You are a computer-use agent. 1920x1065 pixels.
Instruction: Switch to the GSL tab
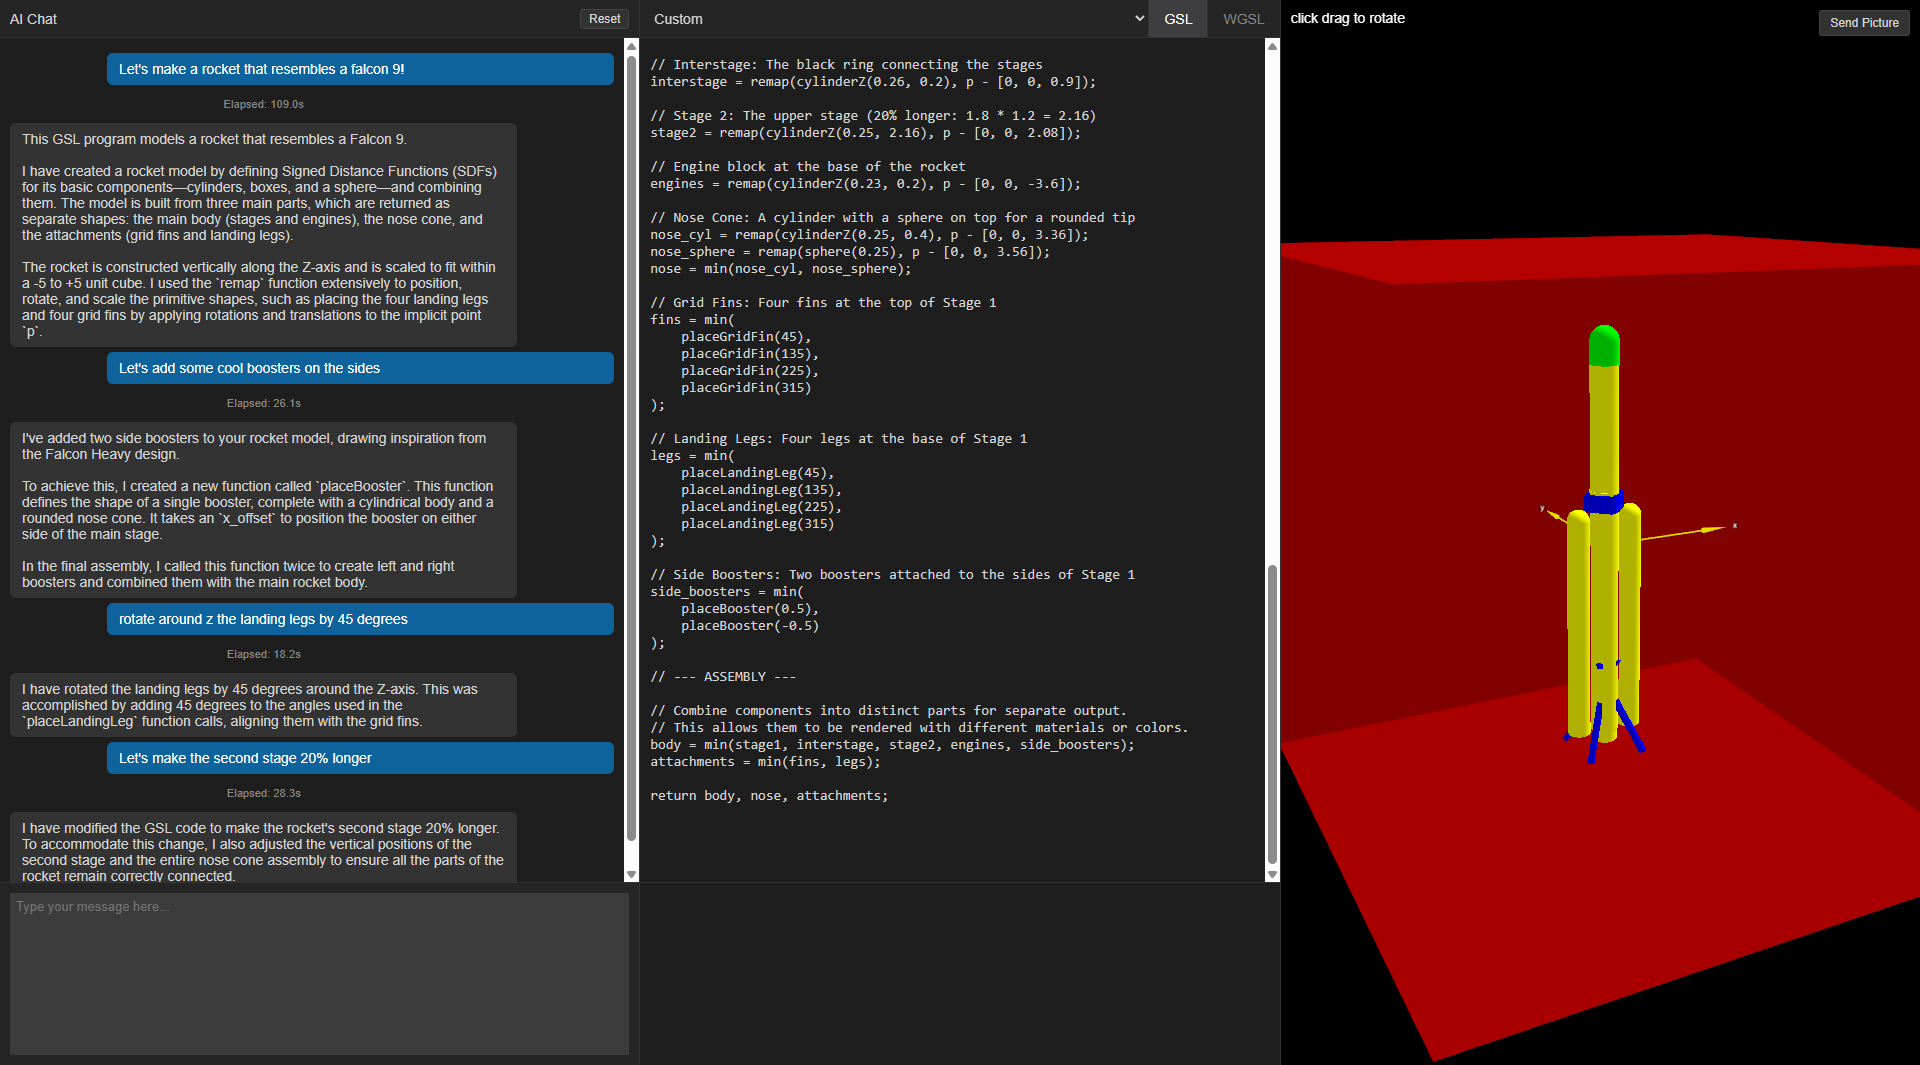[1177, 19]
